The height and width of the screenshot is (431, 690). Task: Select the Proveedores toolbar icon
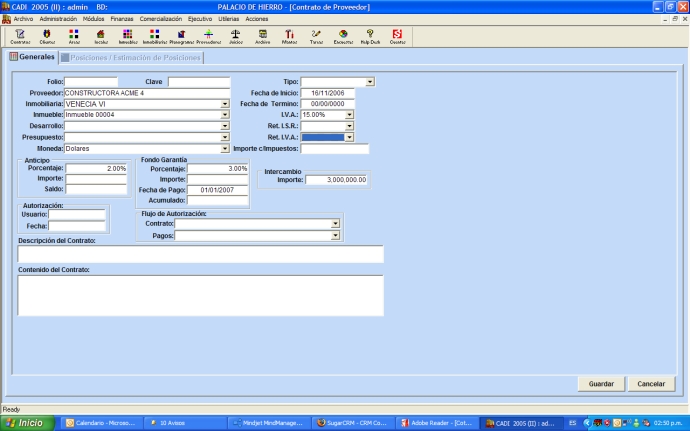(x=208, y=36)
